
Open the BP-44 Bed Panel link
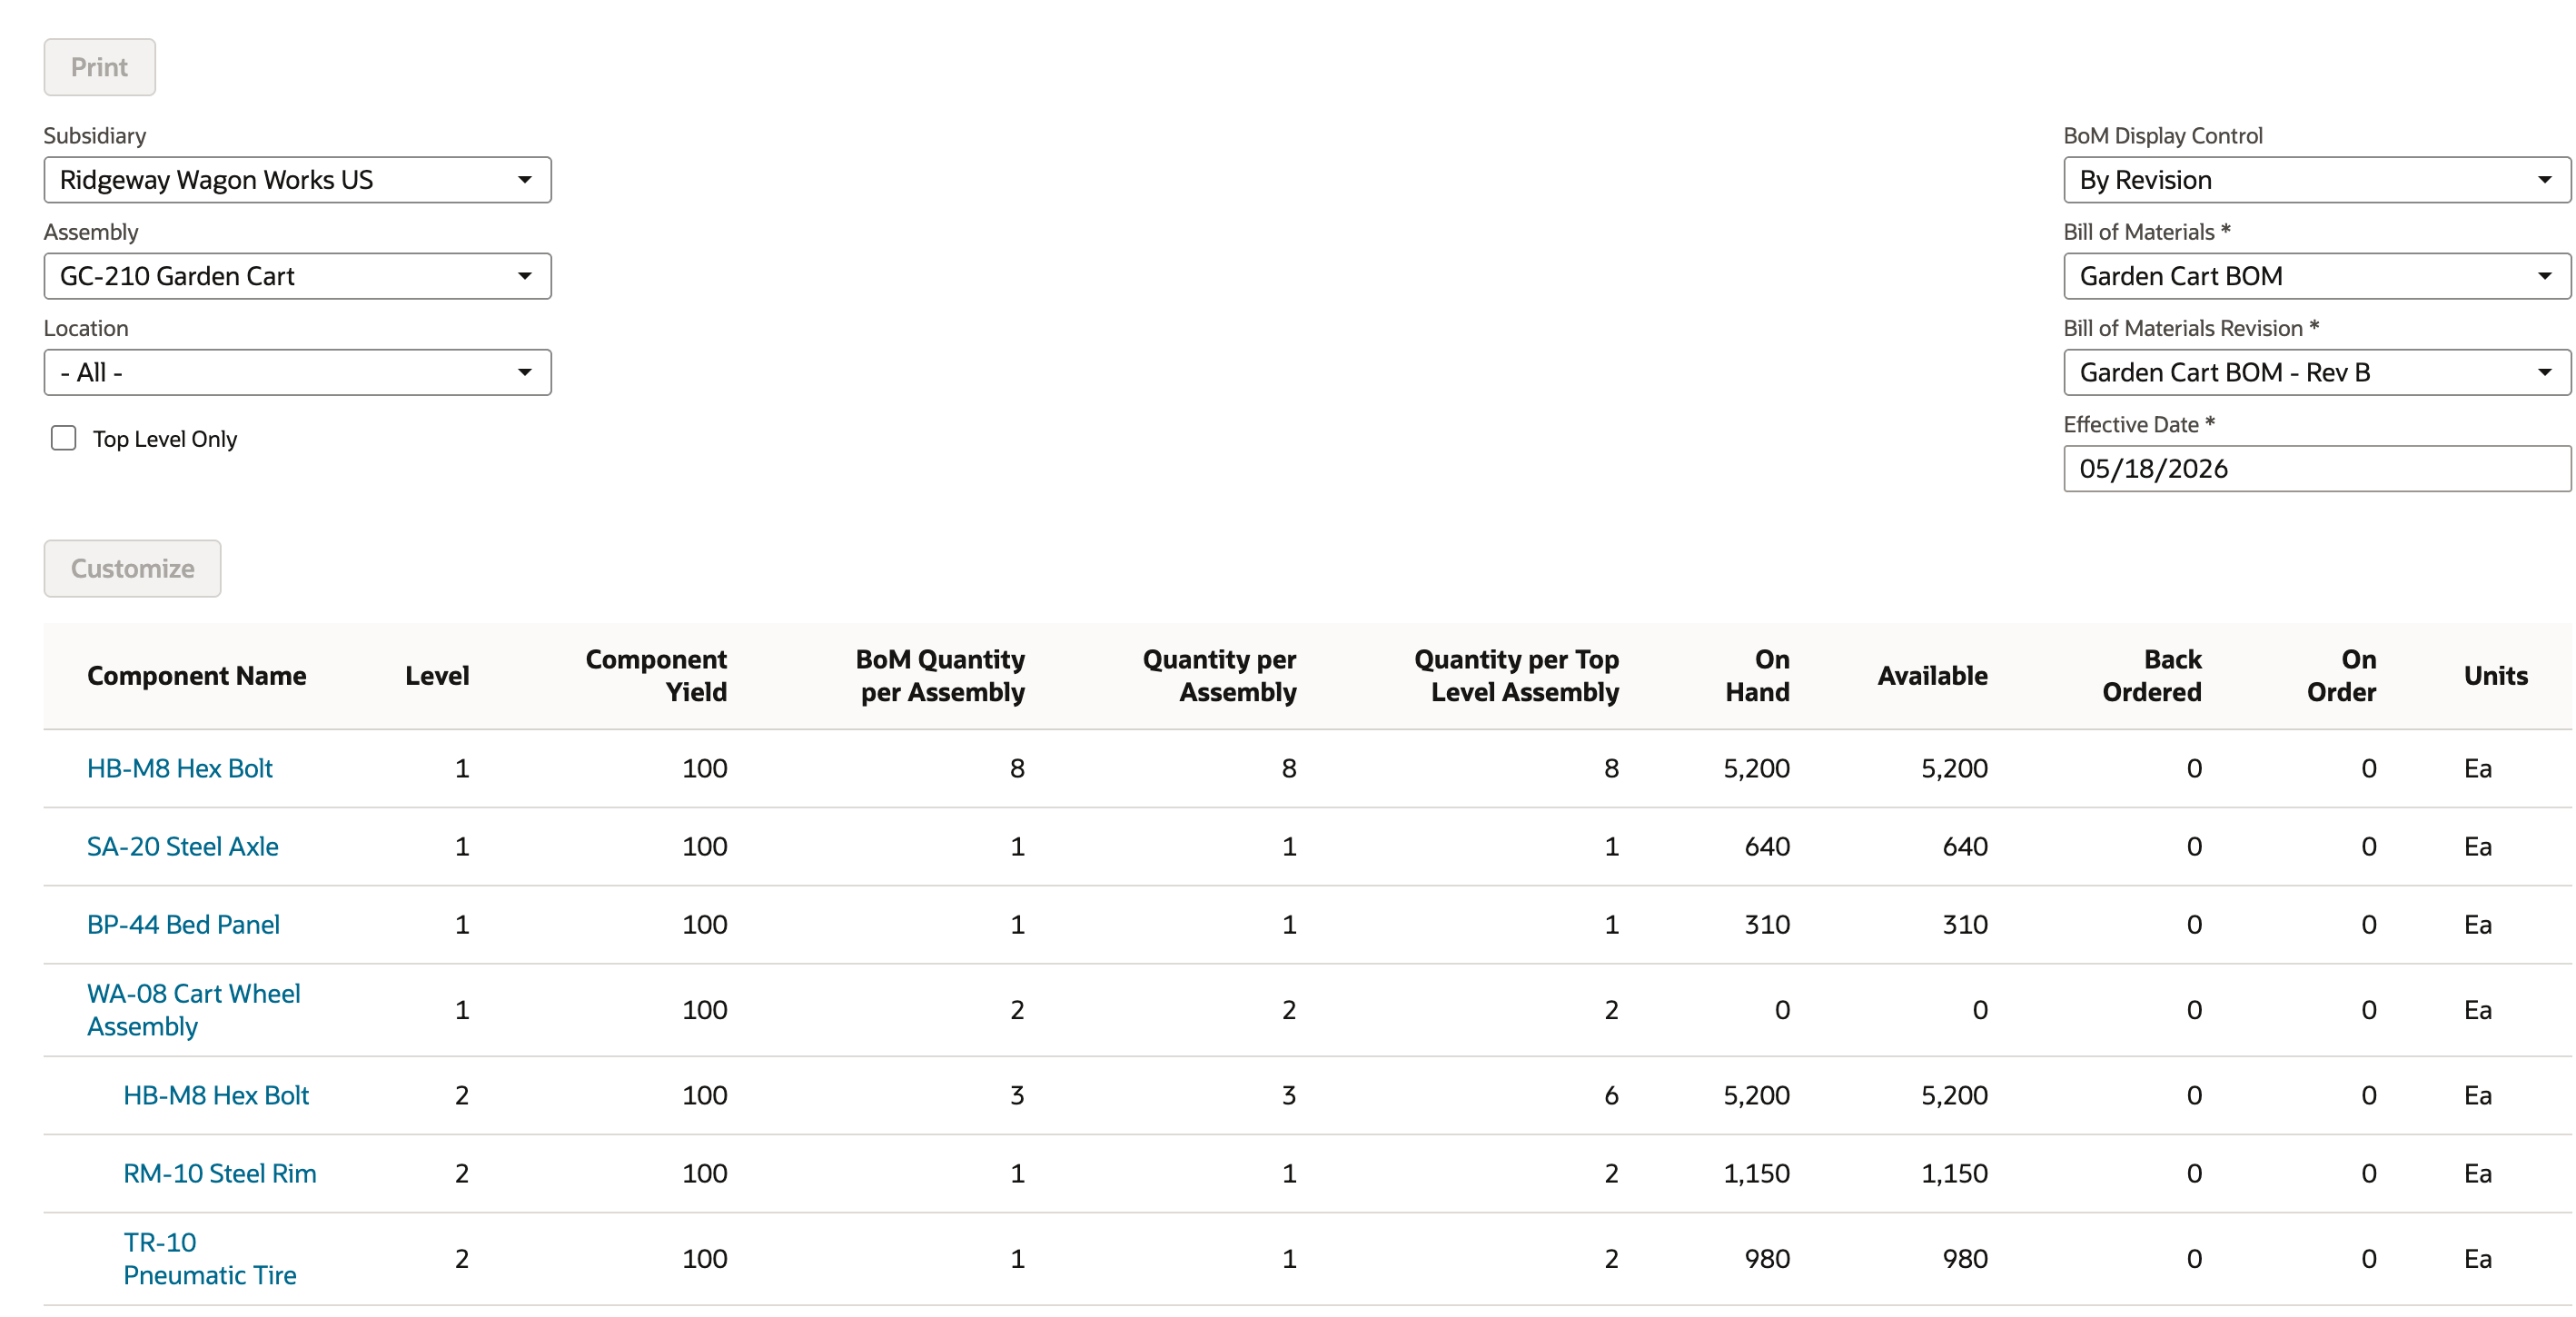click(x=183, y=924)
